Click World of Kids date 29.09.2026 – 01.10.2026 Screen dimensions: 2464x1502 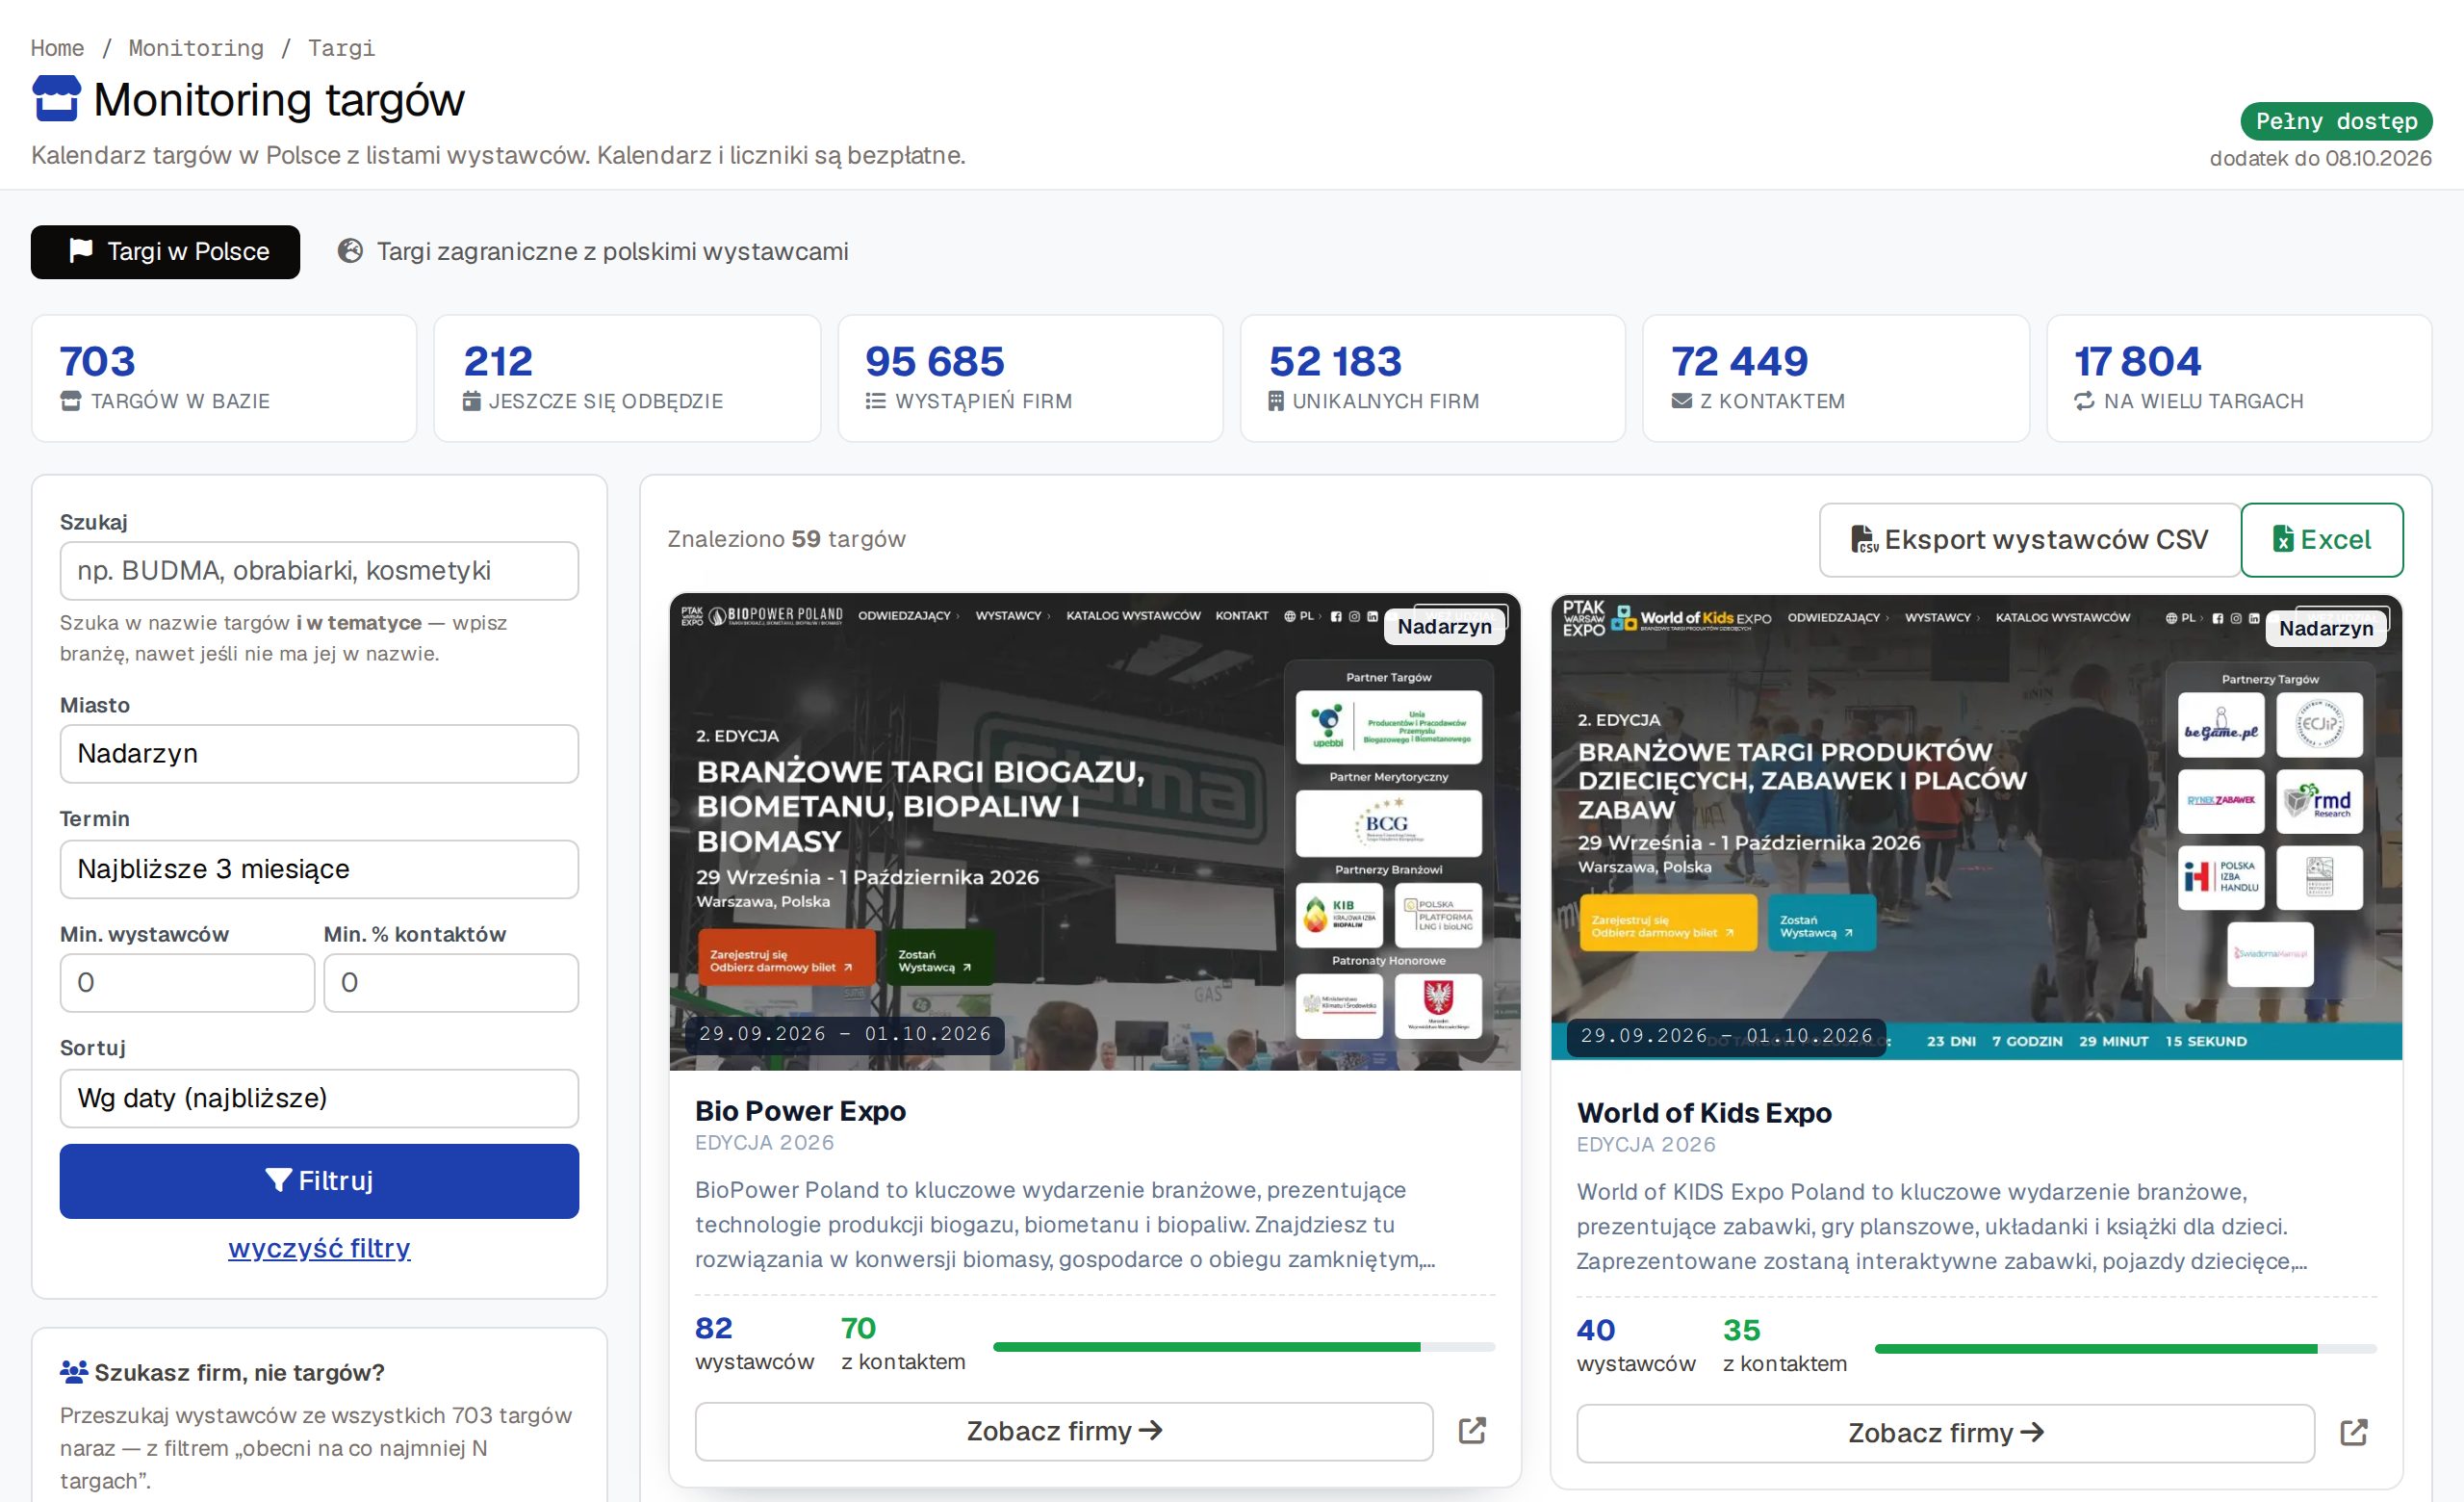(1727, 1035)
